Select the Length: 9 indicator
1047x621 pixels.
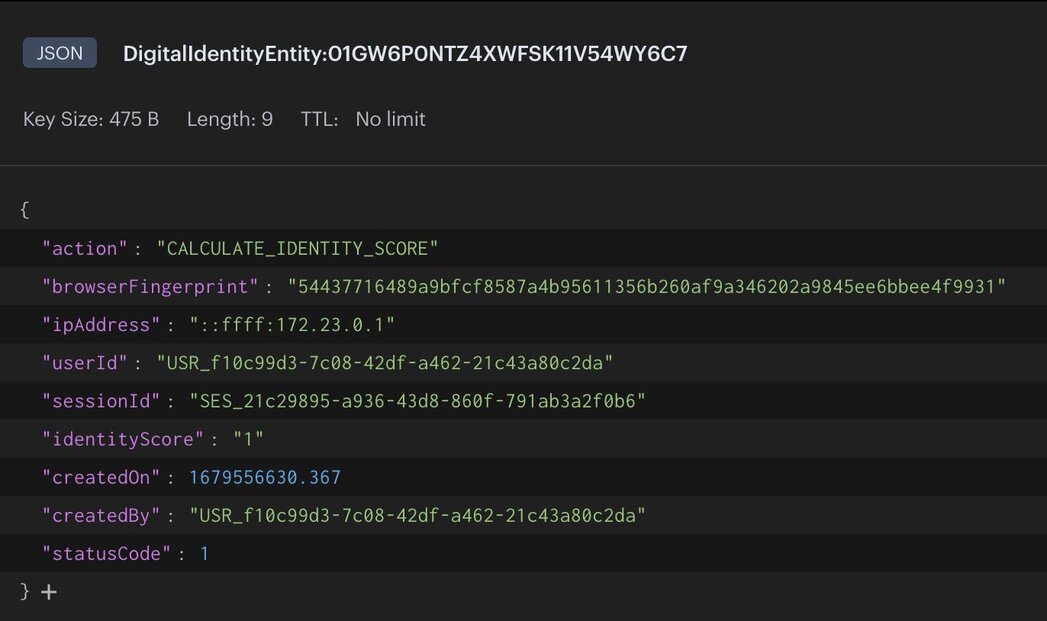click(230, 119)
